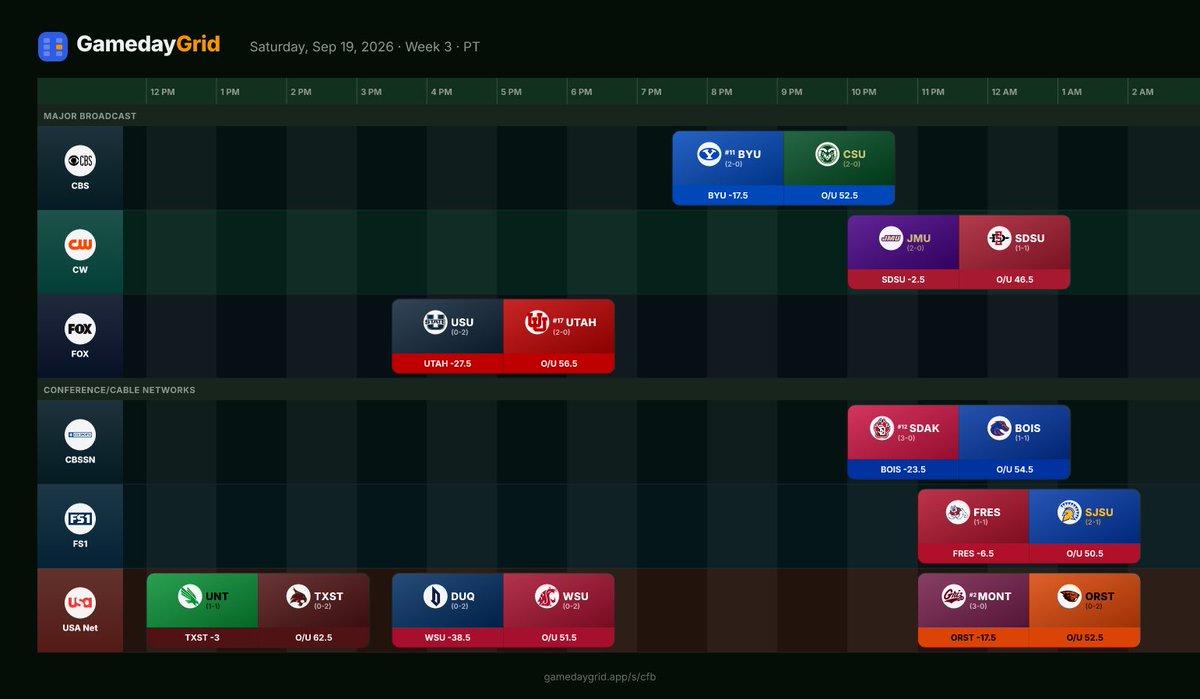Click the 6 PM time column header

pos(581,92)
